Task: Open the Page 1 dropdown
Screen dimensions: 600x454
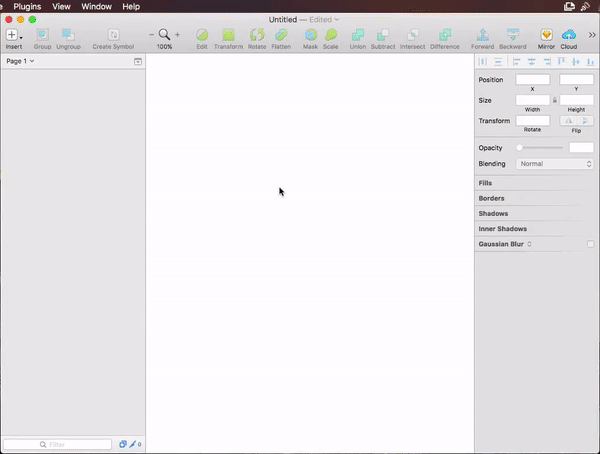Action: tap(20, 61)
